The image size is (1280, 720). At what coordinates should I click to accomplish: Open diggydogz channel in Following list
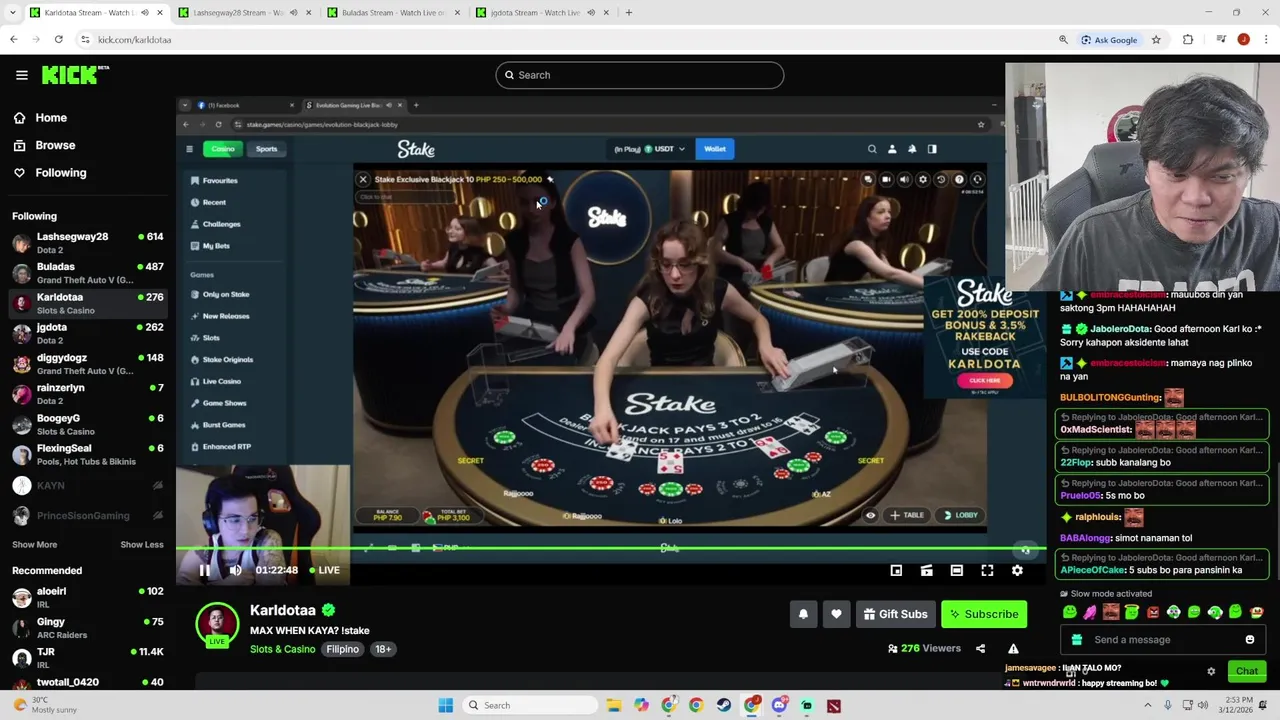pyautogui.click(x=88, y=363)
